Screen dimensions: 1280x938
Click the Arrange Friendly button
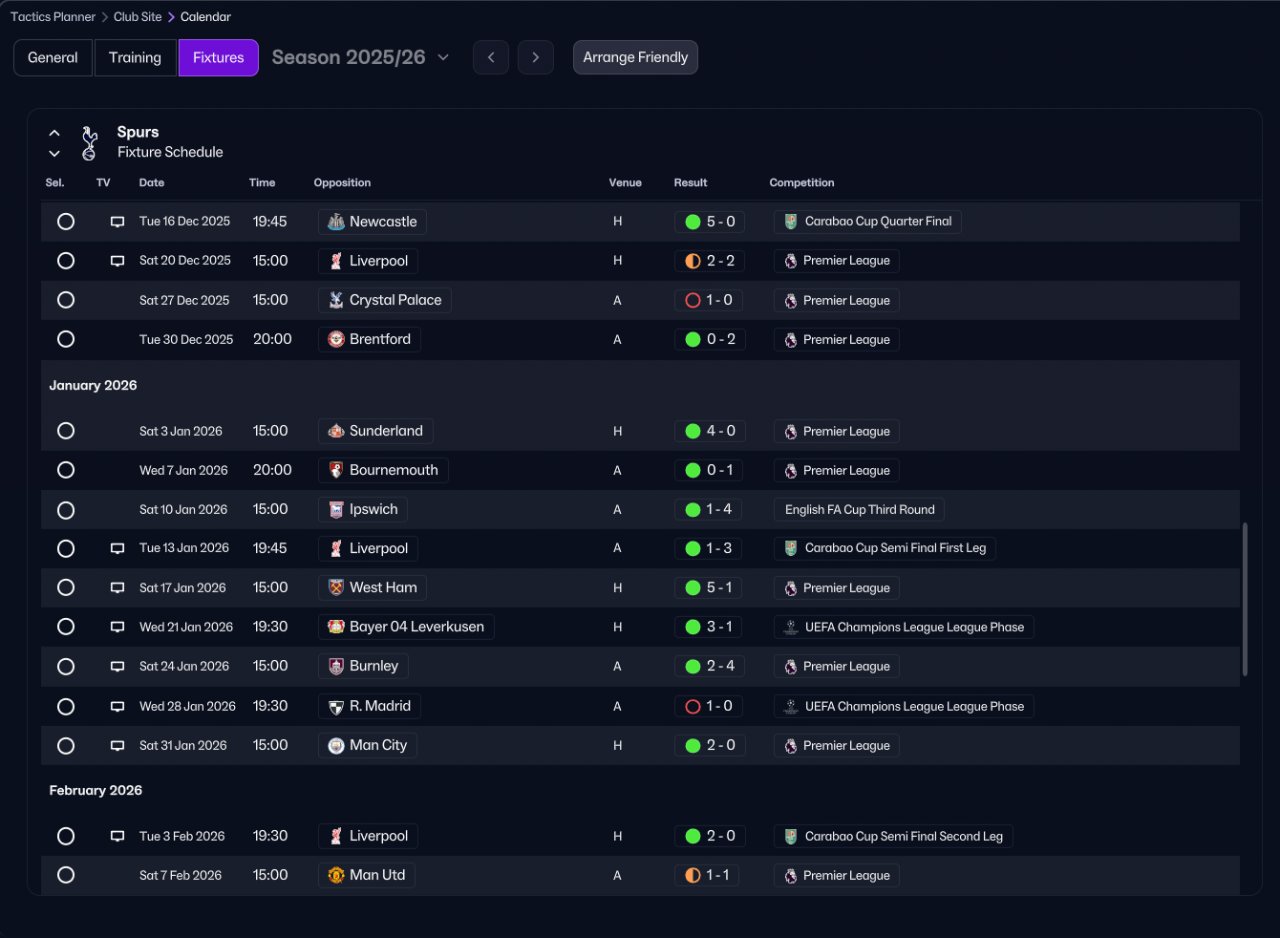(635, 57)
